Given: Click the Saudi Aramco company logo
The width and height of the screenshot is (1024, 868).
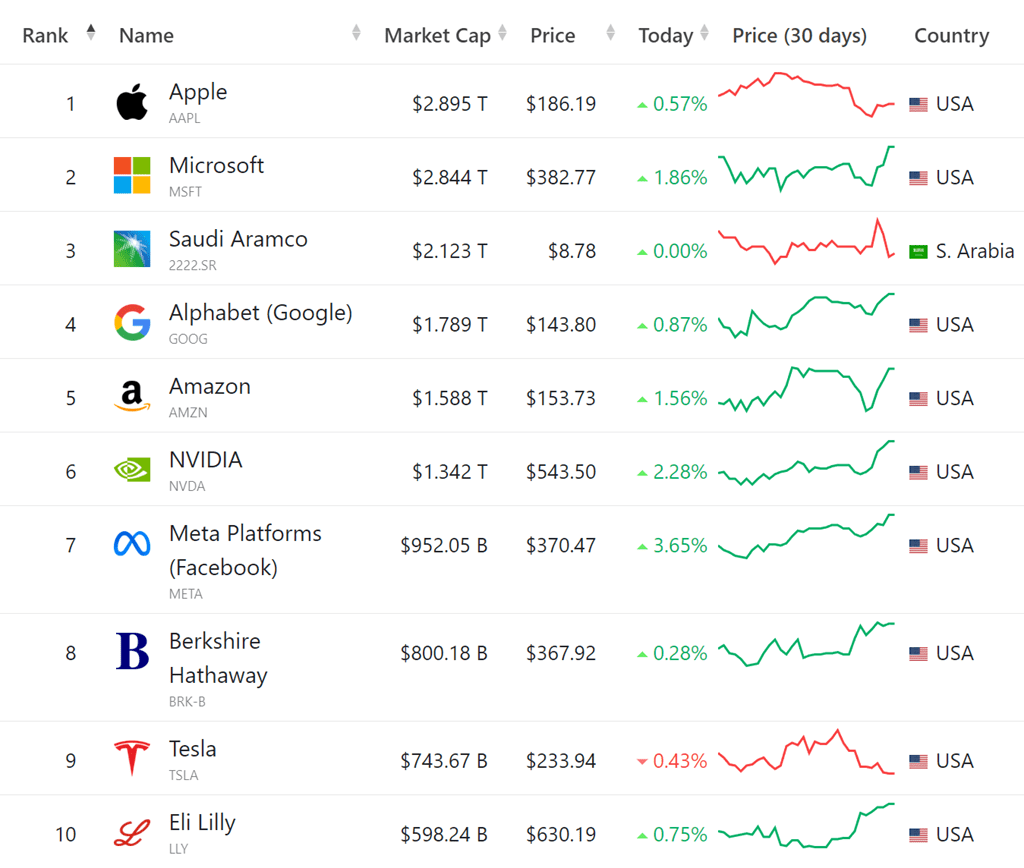Looking at the screenshot, I should [131, 247].
